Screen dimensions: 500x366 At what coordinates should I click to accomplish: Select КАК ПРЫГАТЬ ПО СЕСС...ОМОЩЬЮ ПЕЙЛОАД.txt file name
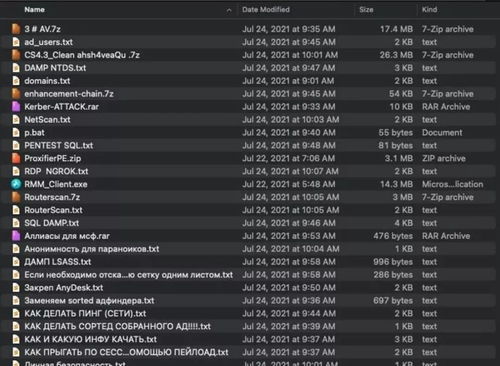(126, 352)
